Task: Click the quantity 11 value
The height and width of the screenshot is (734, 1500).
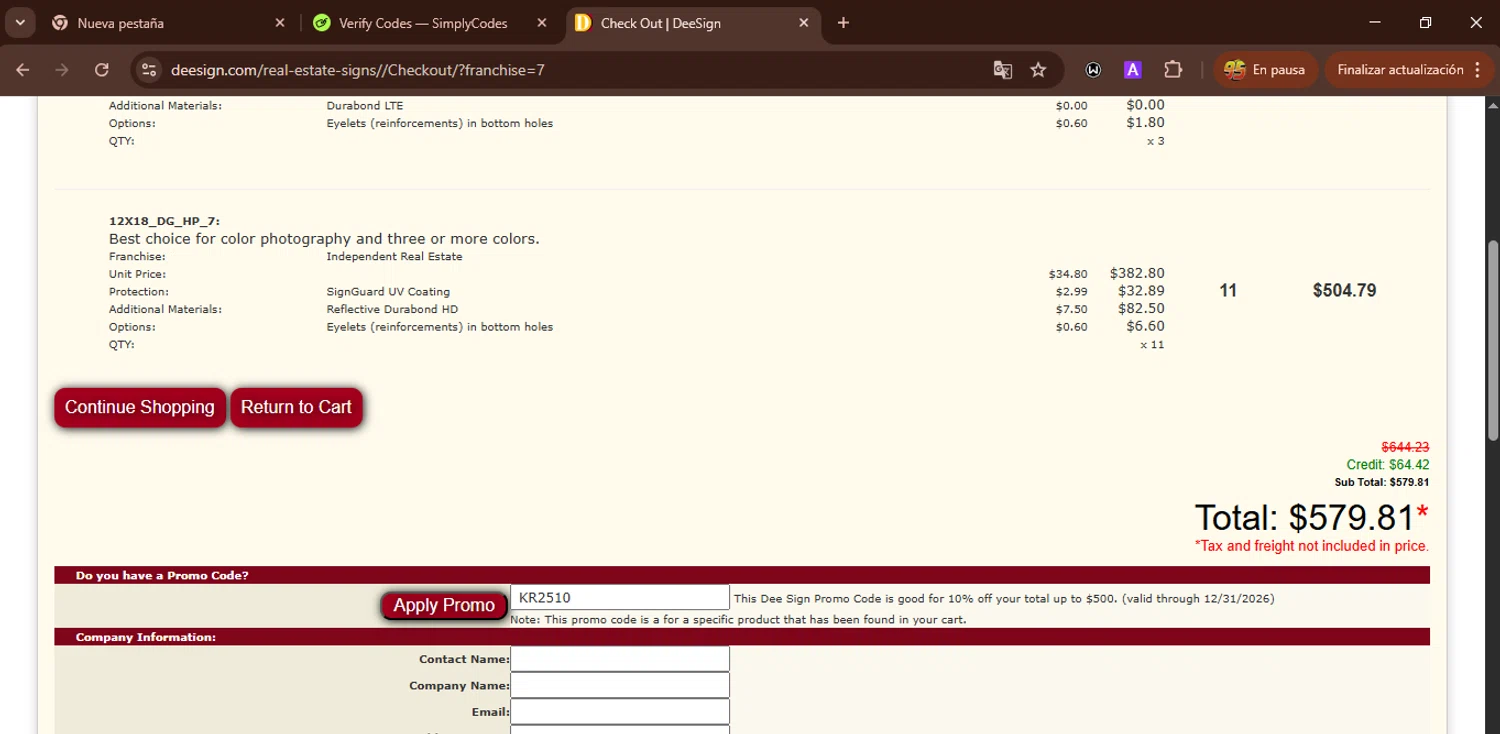Action: [1228, 291]
